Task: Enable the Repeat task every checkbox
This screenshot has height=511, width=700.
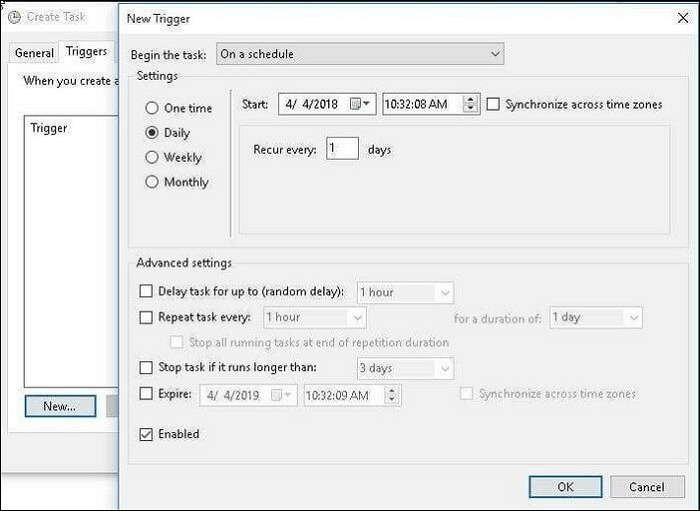Action: 146,317
